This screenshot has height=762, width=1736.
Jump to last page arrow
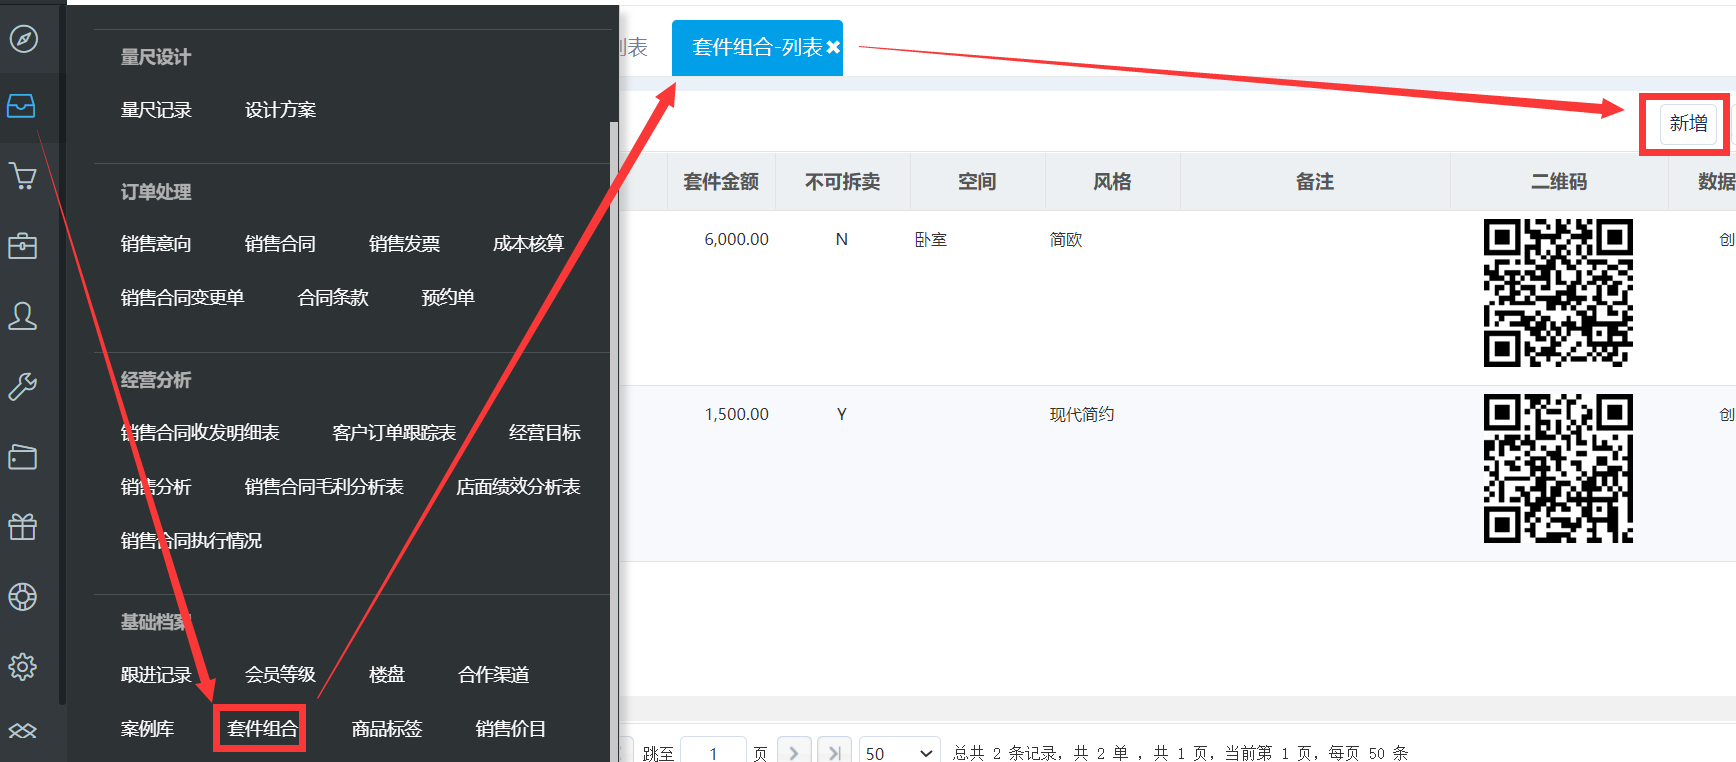pos(834,752)
